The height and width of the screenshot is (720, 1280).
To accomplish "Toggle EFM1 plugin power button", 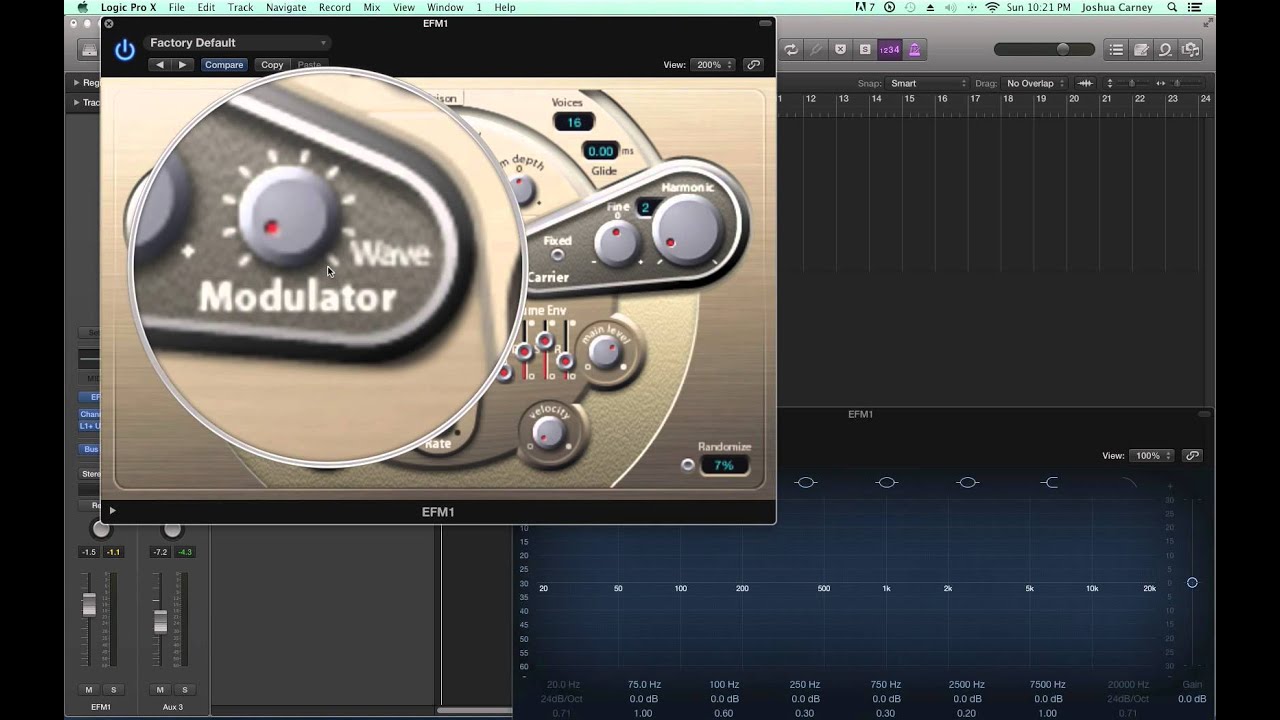I will [124, 50].
